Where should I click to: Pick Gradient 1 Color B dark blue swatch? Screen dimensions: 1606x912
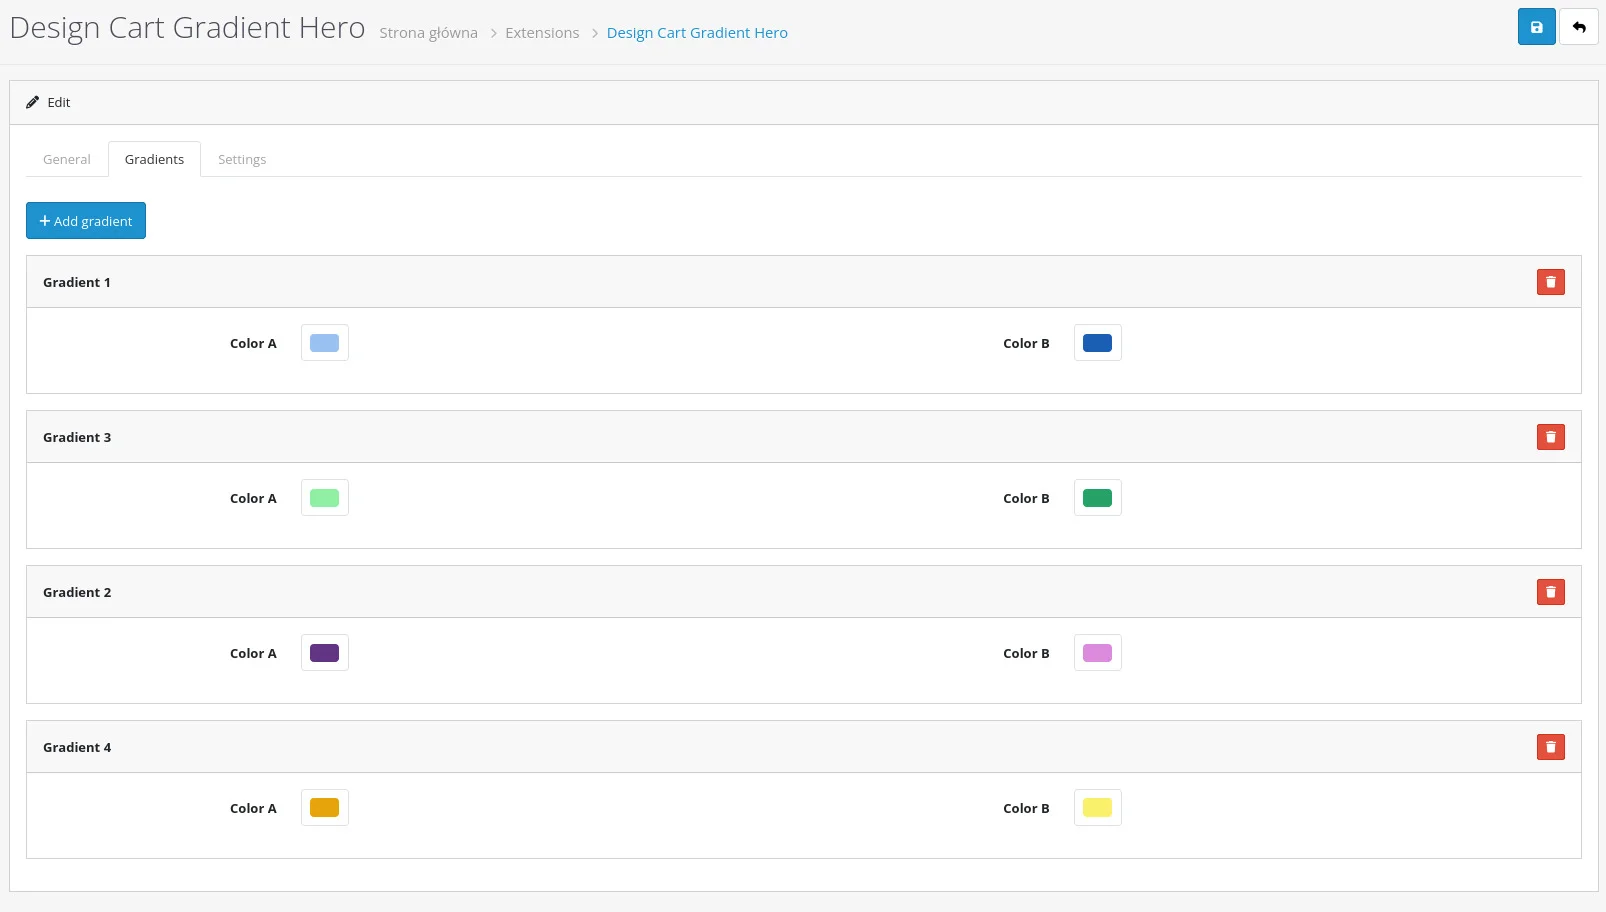(1097, 343)
